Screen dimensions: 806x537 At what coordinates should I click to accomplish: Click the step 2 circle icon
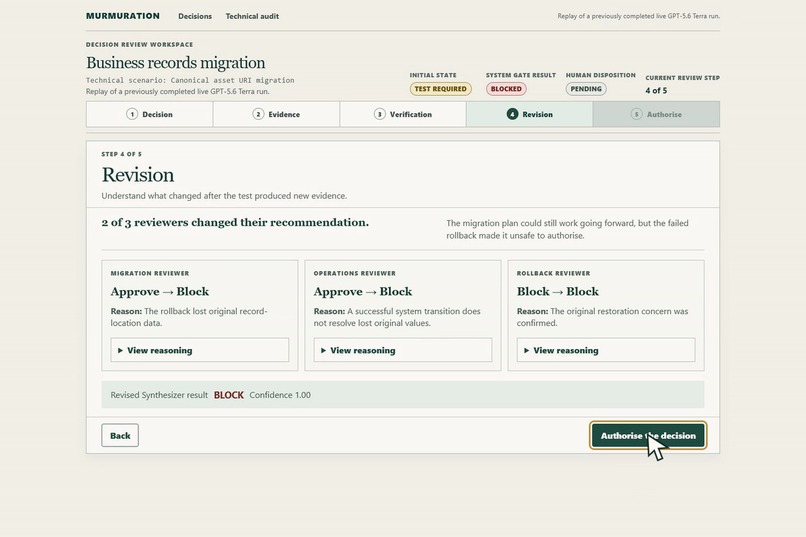tap(259, 114)
